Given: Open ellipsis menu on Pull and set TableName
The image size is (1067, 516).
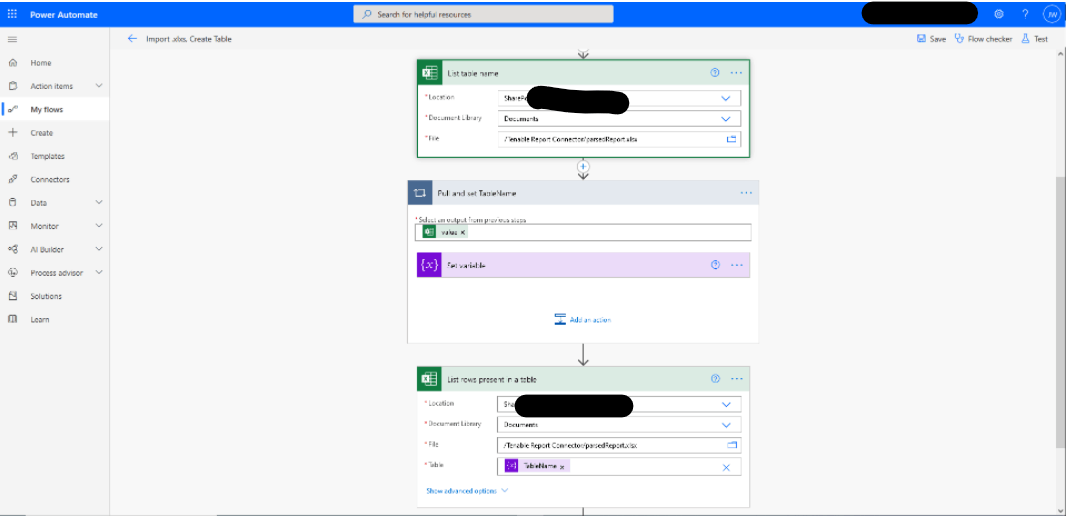Looking at the screenshot, I should [x=746, y=193].
